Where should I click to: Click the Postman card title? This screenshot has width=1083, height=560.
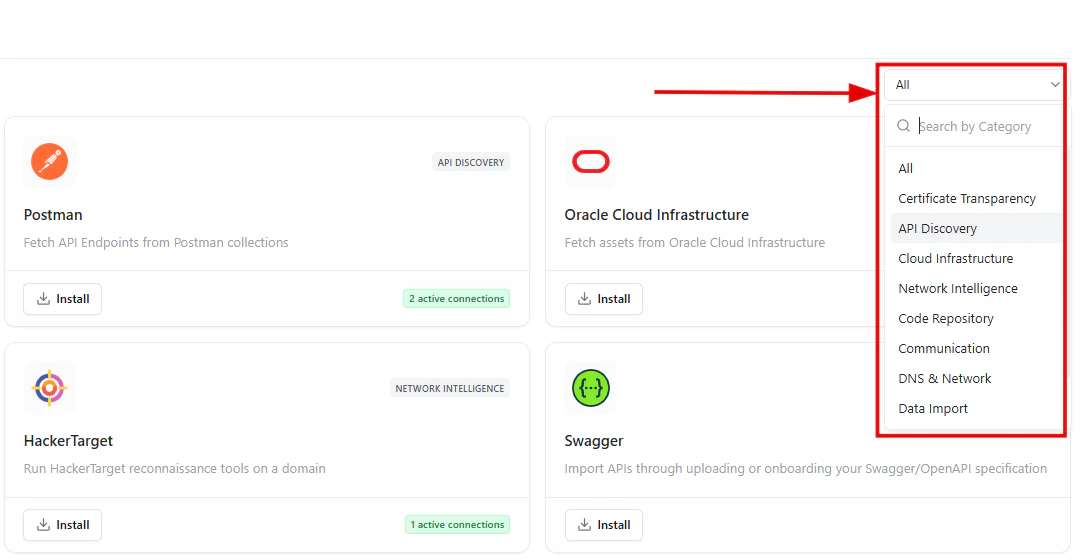click(x=53, y=215)
